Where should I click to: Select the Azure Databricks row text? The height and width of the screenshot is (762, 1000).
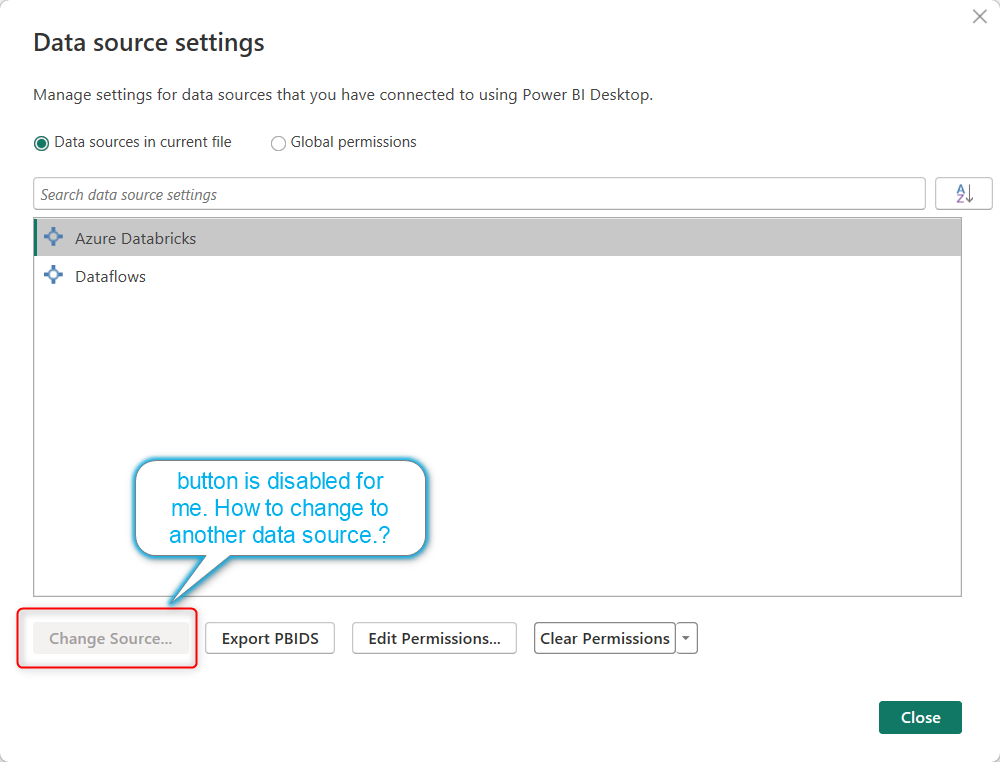coord(135,238)
